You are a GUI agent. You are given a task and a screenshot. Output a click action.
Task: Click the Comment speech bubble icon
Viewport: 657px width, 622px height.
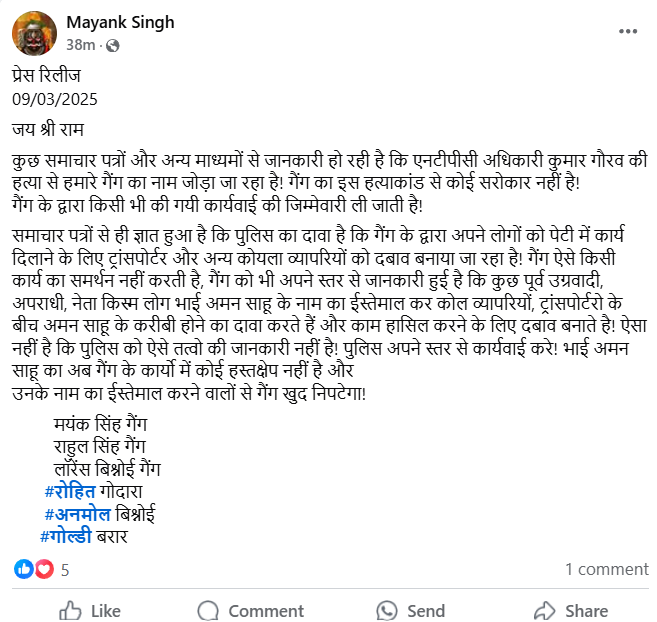pos(208,610)
